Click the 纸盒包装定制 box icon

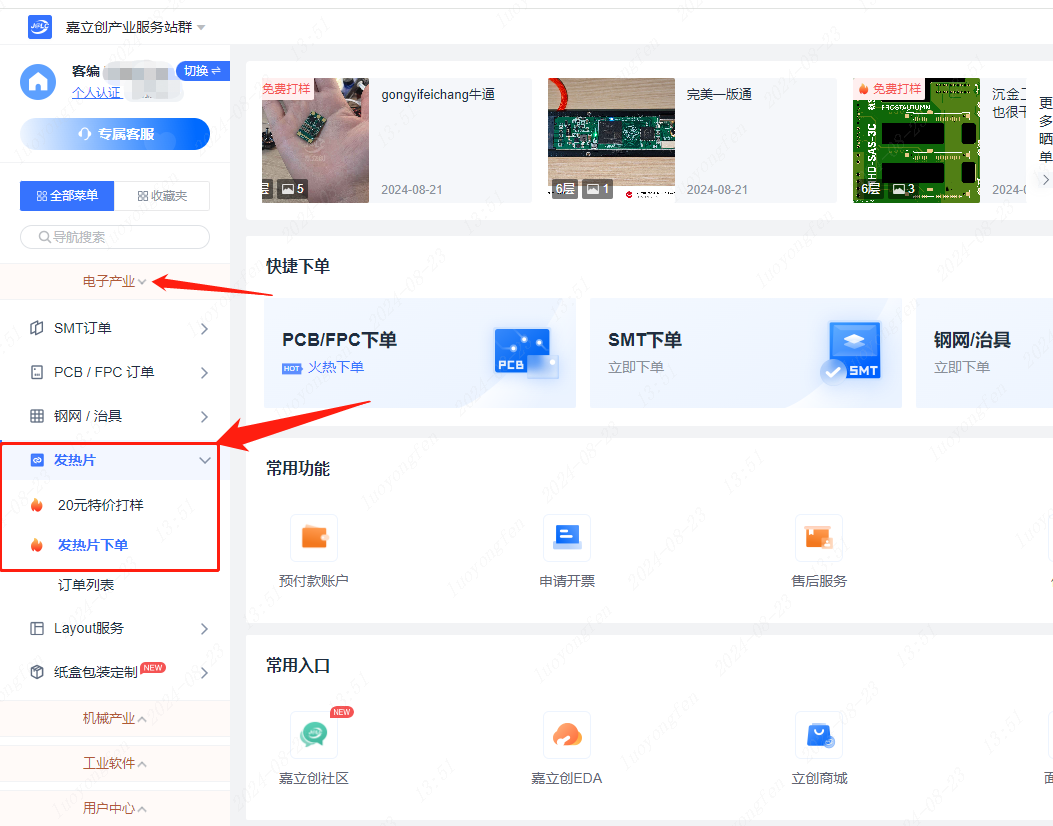[x=37, y=672]
